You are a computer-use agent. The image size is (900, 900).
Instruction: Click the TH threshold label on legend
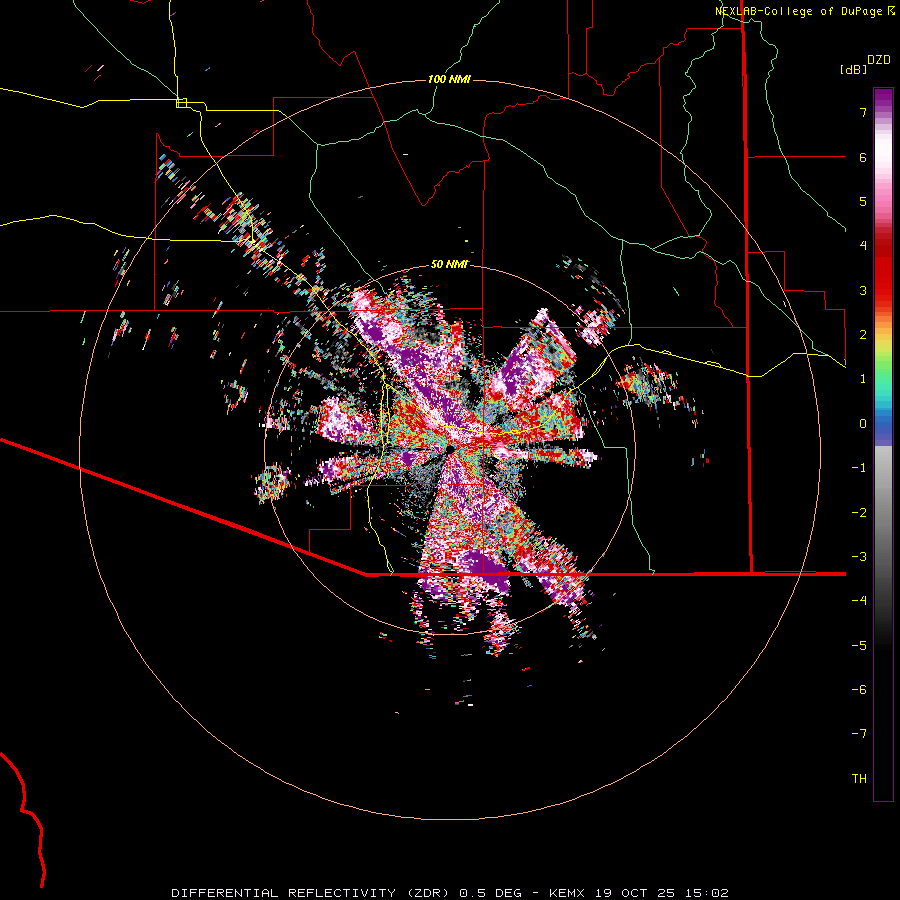859,779
